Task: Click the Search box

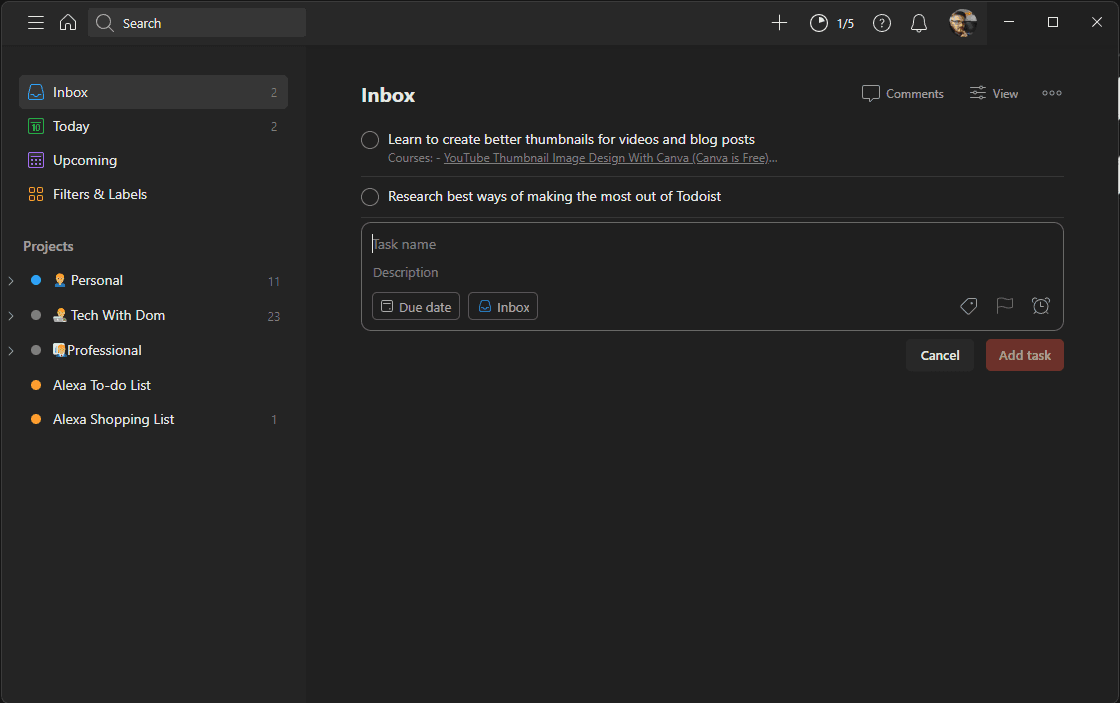Action: tap(197, 23)
